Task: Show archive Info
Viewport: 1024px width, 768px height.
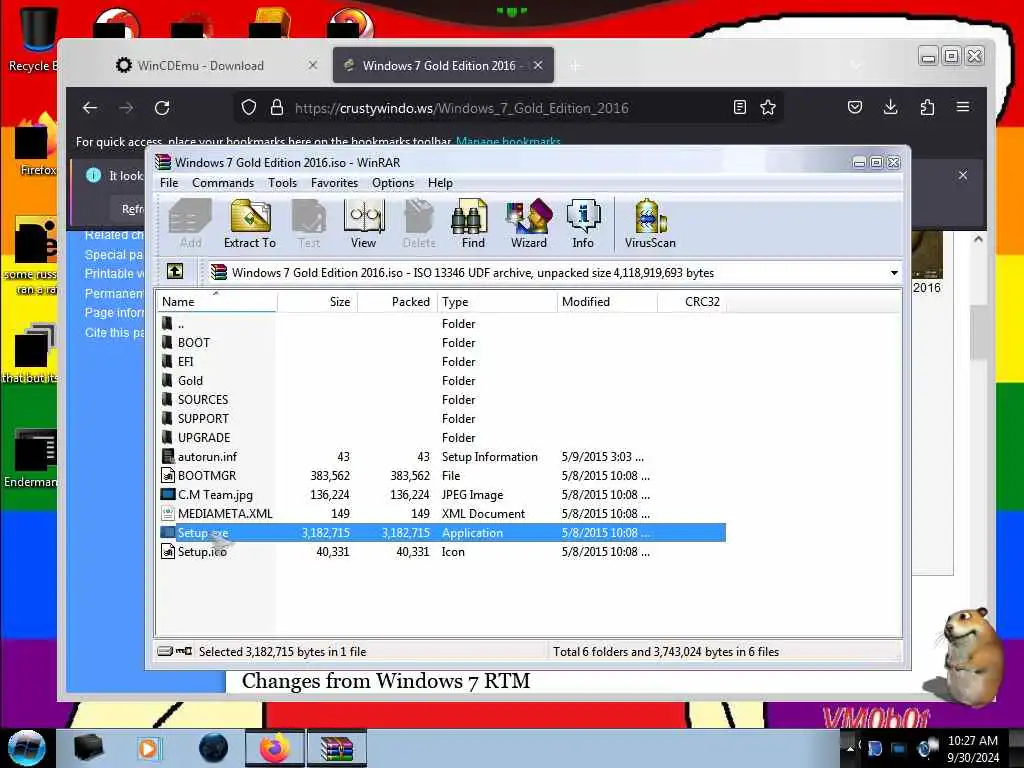Action: [x=583, y=224]
